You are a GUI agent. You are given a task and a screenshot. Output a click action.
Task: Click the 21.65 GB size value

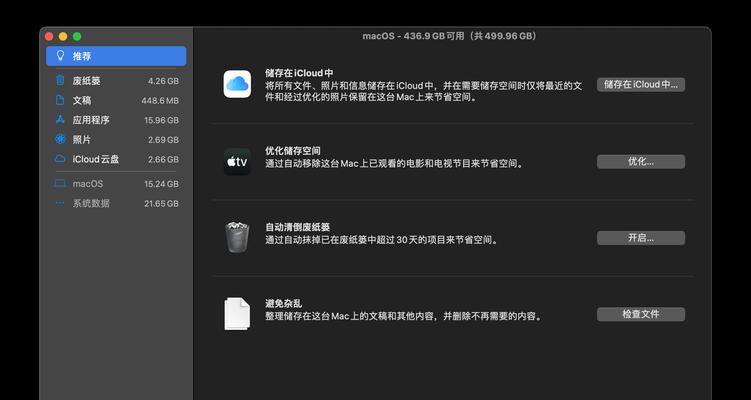pyautogui.click(x=161, y=204)
